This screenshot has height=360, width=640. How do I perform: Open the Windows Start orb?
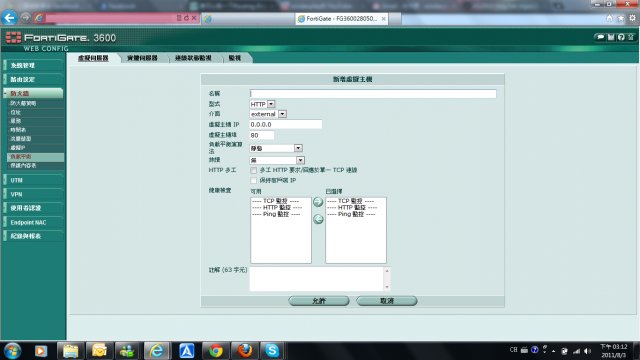tap(13, 351)
